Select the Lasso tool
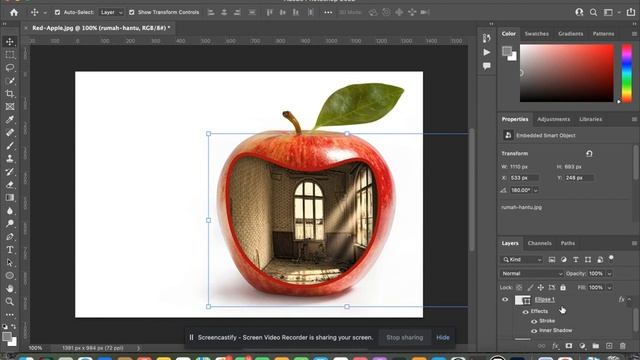The image size is (640, 360). point(10,68)
